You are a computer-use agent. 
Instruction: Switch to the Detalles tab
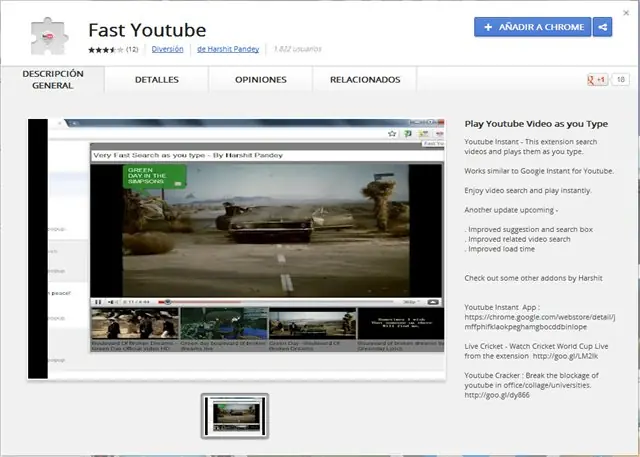(x=157, y=80)
